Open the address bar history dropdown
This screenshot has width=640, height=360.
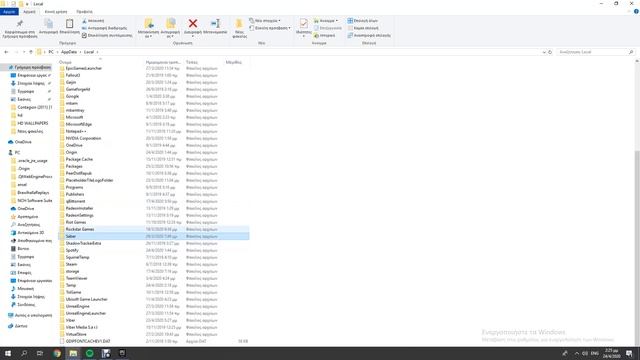(x=544, y=52)
